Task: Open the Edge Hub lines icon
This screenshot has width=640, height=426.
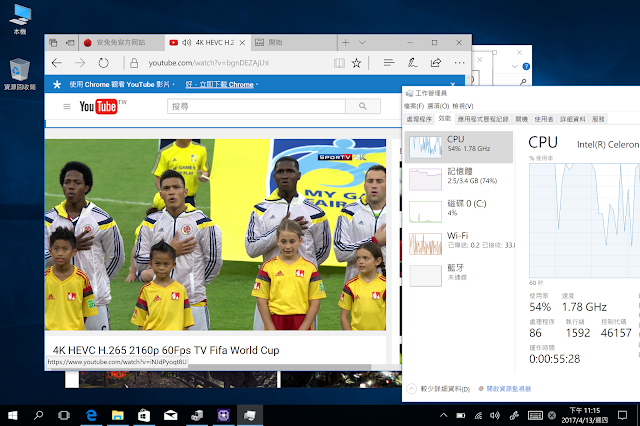Action: (389, 63)
